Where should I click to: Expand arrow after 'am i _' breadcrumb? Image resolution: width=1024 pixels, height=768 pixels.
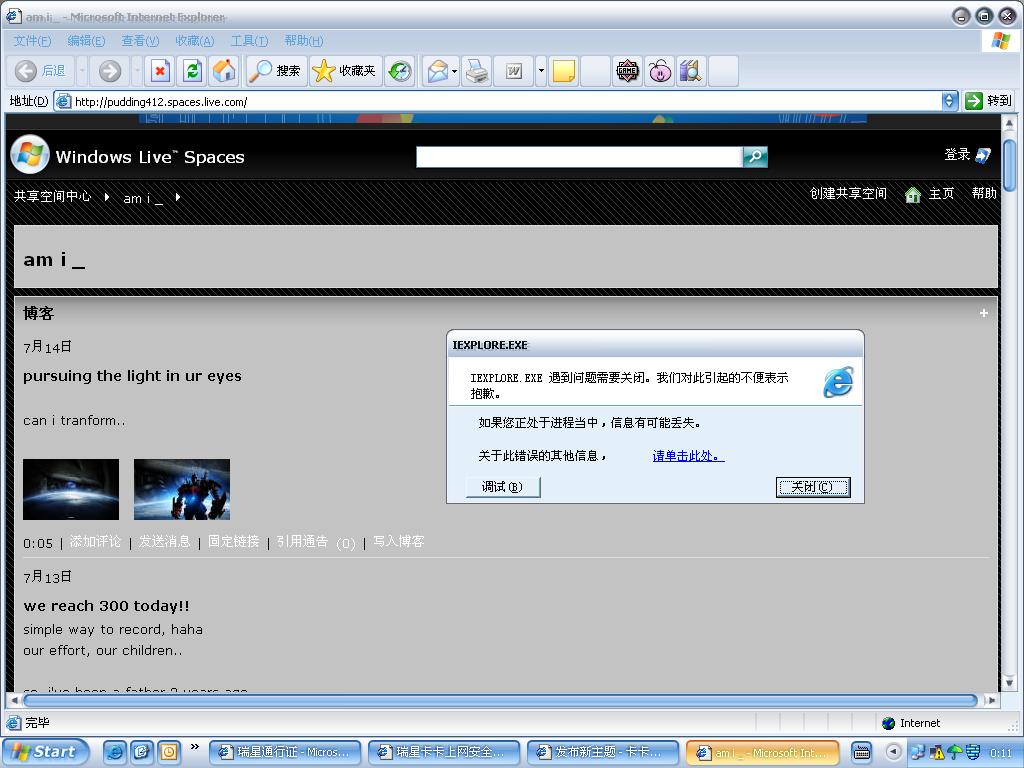(x=178, y=197)
